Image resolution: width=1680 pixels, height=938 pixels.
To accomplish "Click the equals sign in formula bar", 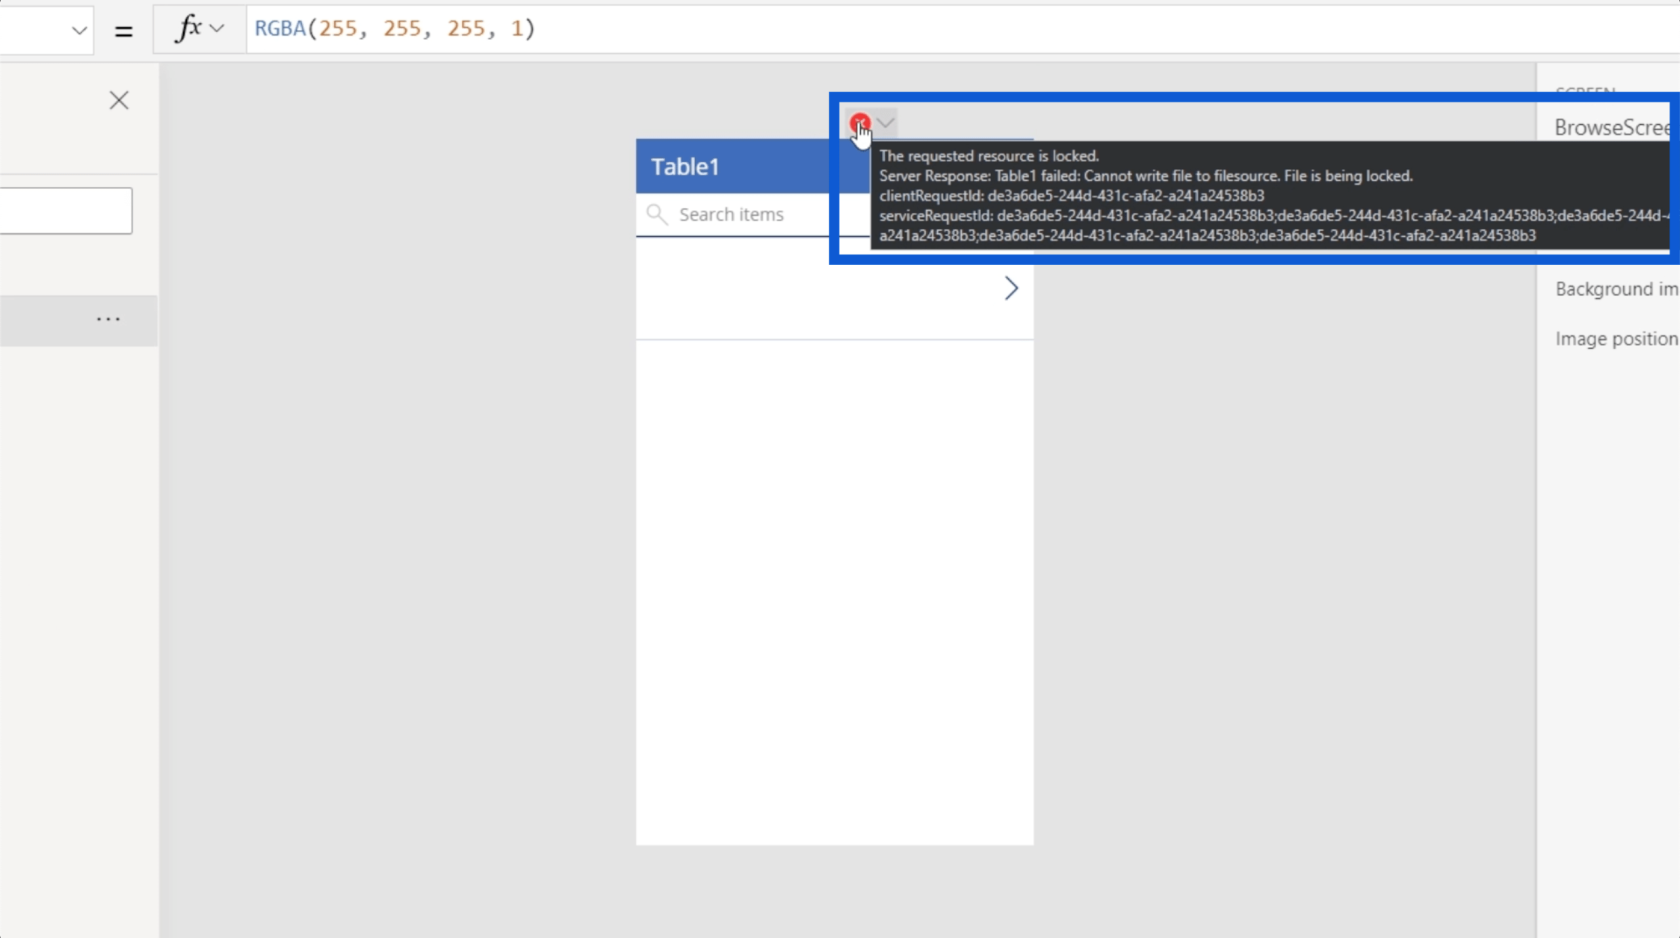I will click(x=124, y=31).
